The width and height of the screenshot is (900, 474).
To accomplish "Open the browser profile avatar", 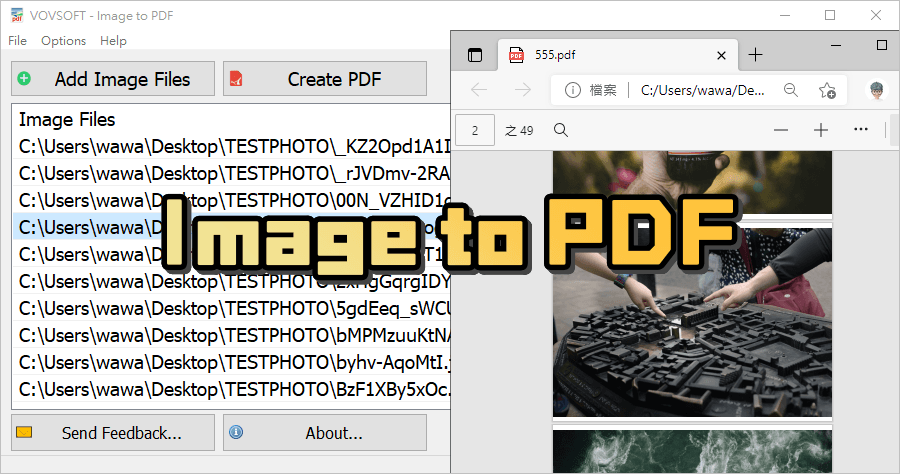I will [x=876, y=90].
